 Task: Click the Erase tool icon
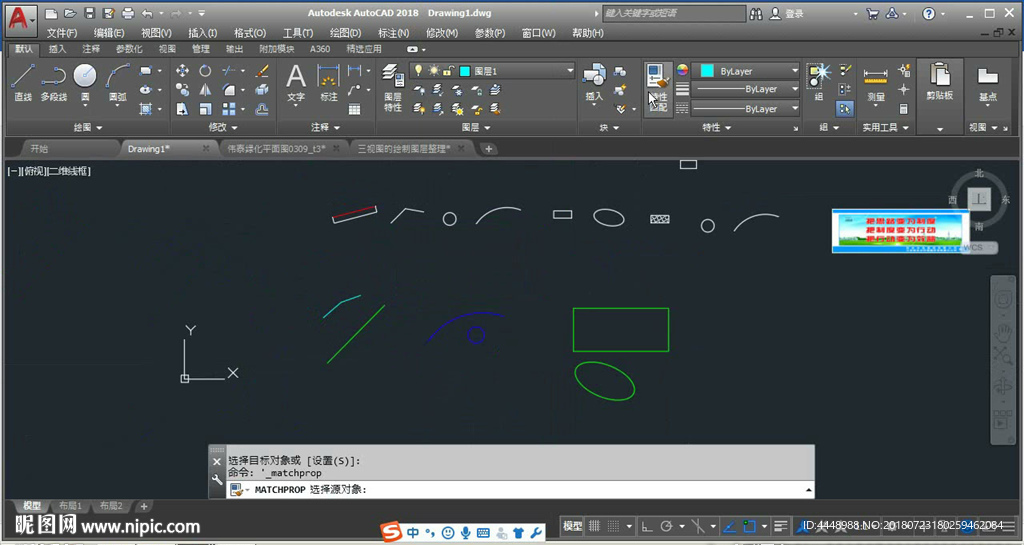263,70
